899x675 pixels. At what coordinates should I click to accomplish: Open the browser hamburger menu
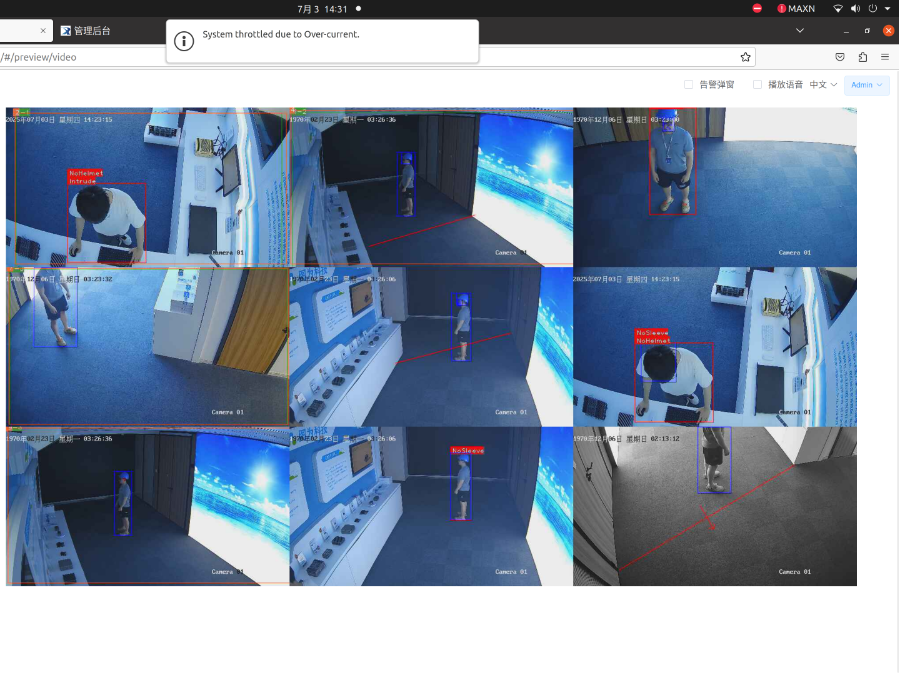tap(885, 57)
